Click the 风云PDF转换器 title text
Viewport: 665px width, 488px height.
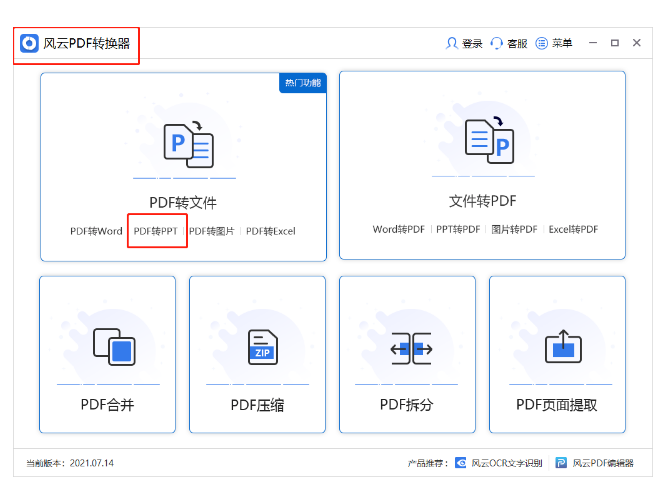click(87, 43)
